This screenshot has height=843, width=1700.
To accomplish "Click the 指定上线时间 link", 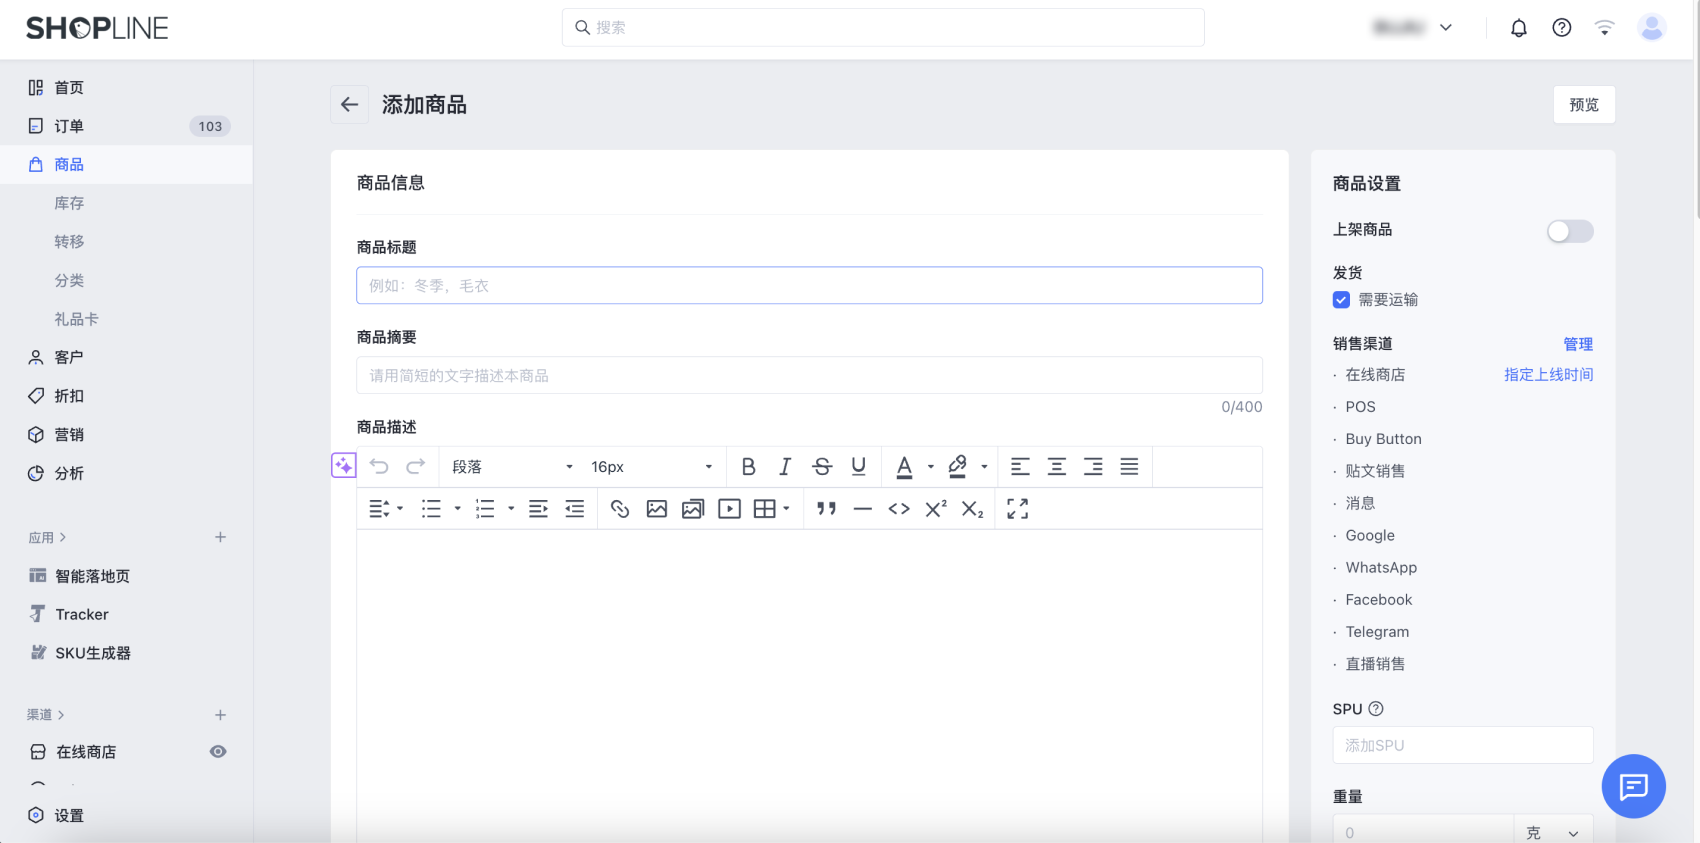I will pyautogui.click(x=1549, y=374).
